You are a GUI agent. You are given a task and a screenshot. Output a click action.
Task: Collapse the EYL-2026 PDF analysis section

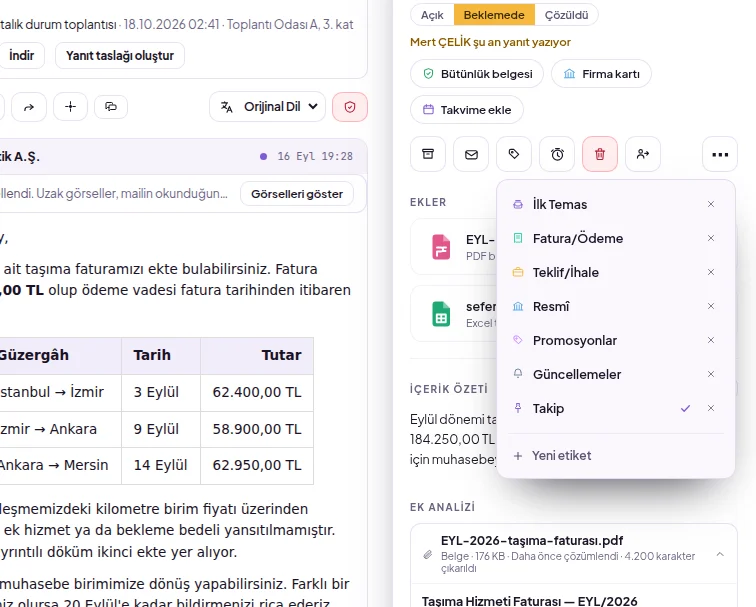click(720, 554)
